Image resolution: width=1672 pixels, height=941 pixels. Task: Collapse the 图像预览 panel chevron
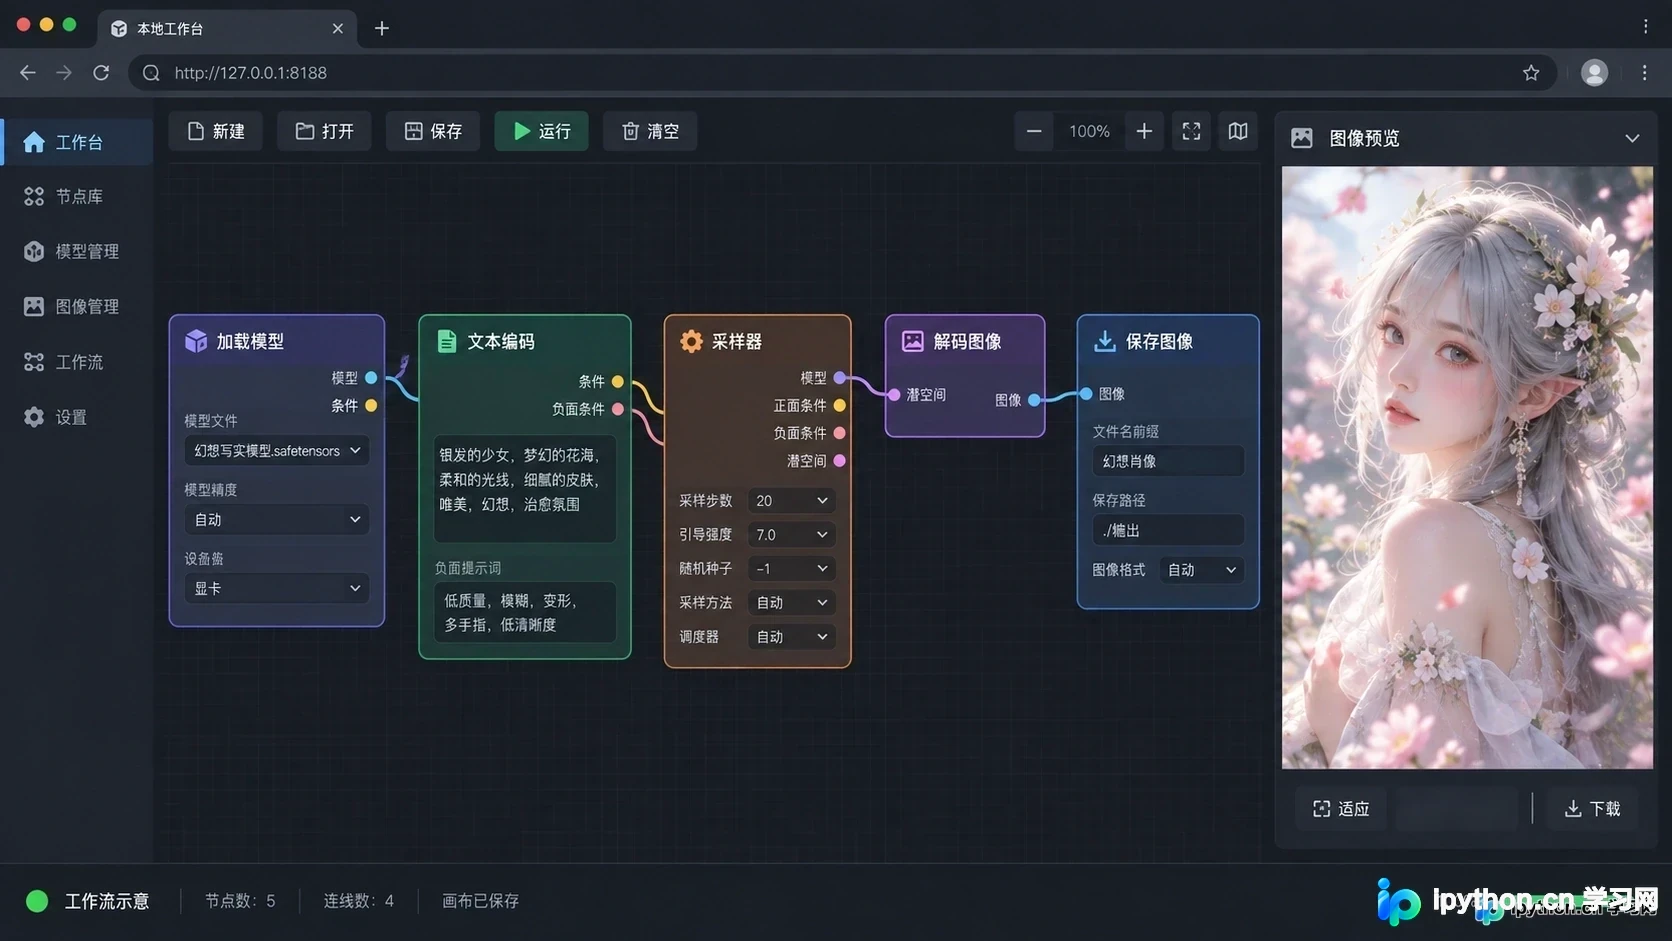pyautogui.click(x=1632, y=138)
